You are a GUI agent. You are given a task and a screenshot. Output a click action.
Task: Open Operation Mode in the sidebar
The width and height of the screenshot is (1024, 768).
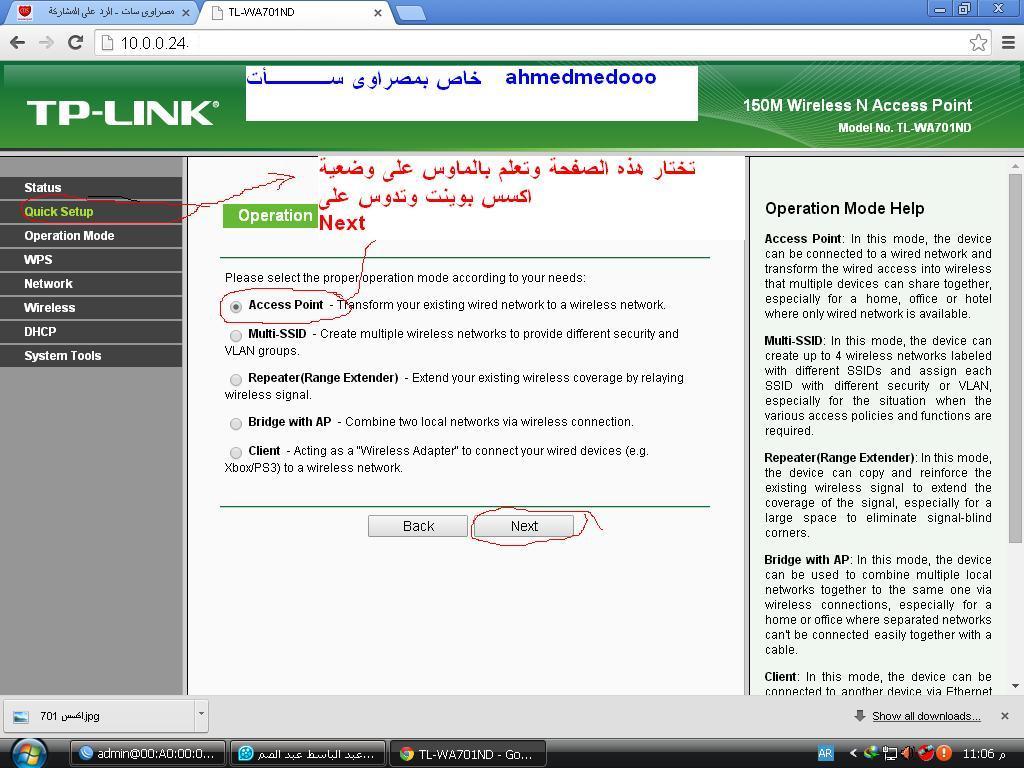tap(91, 236)
